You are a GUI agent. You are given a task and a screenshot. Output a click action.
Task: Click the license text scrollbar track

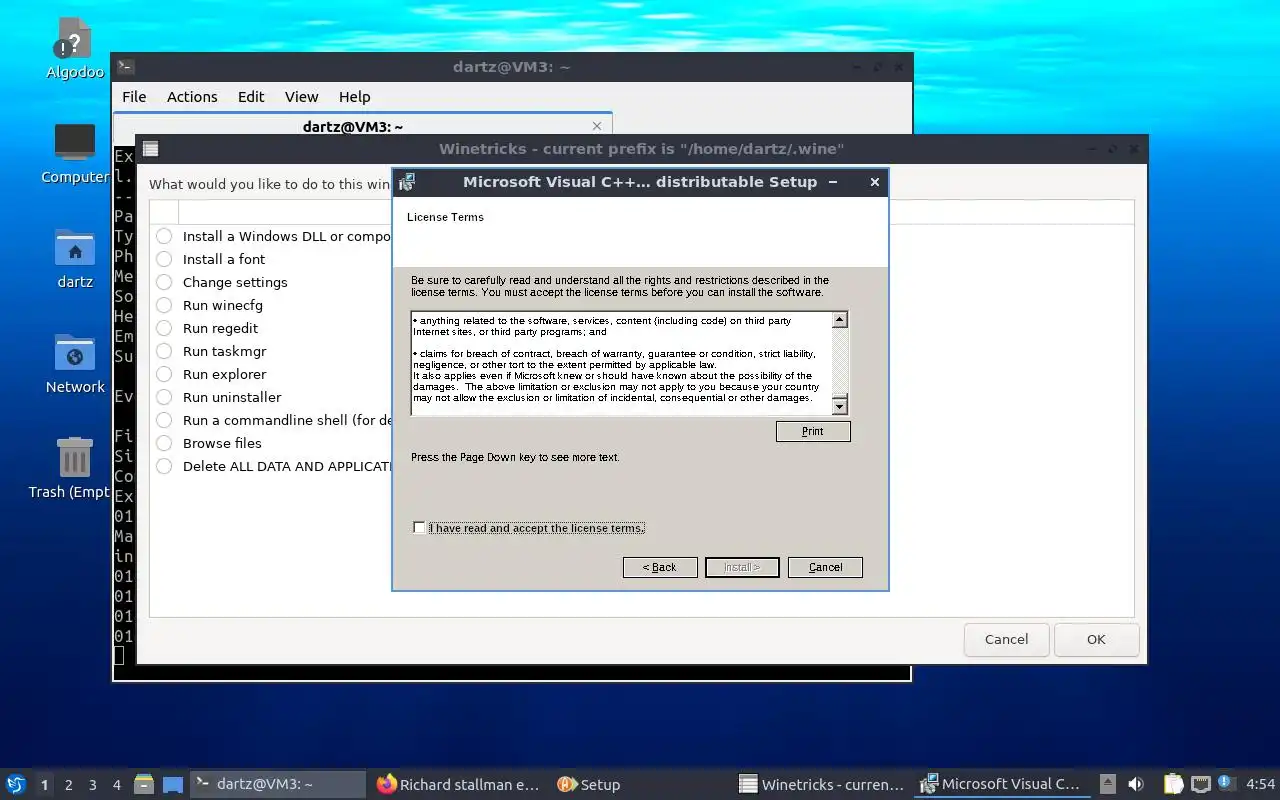tap(840, 363)
